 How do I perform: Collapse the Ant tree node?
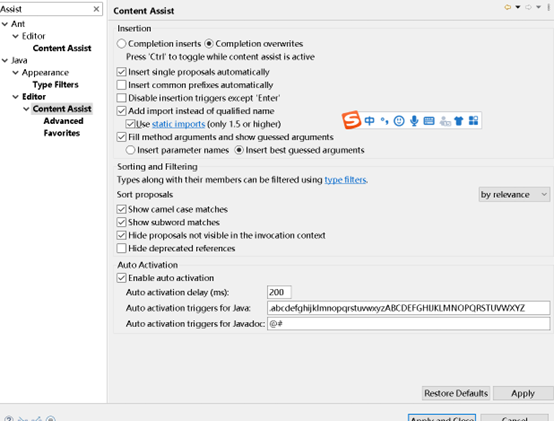(x=5, y=24)
